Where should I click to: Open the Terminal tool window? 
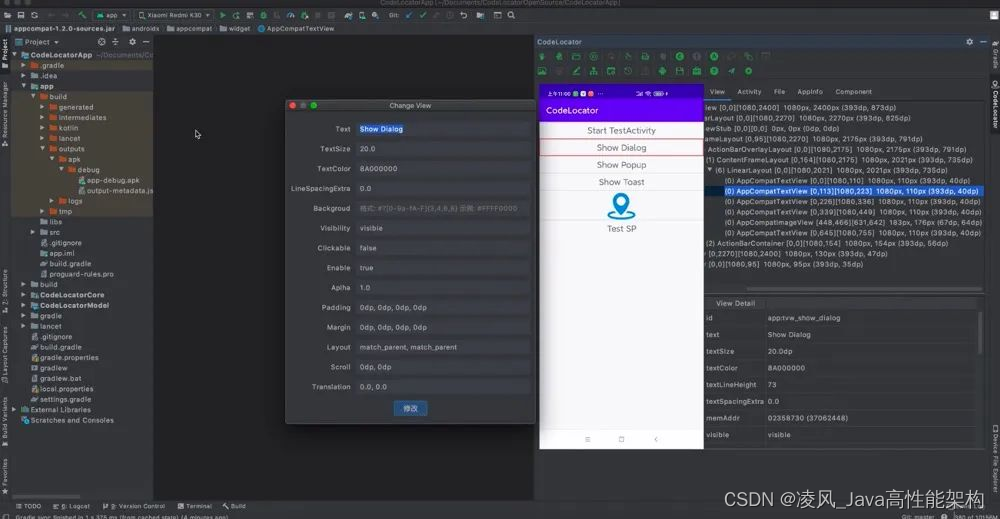click(x=195, y=506)
